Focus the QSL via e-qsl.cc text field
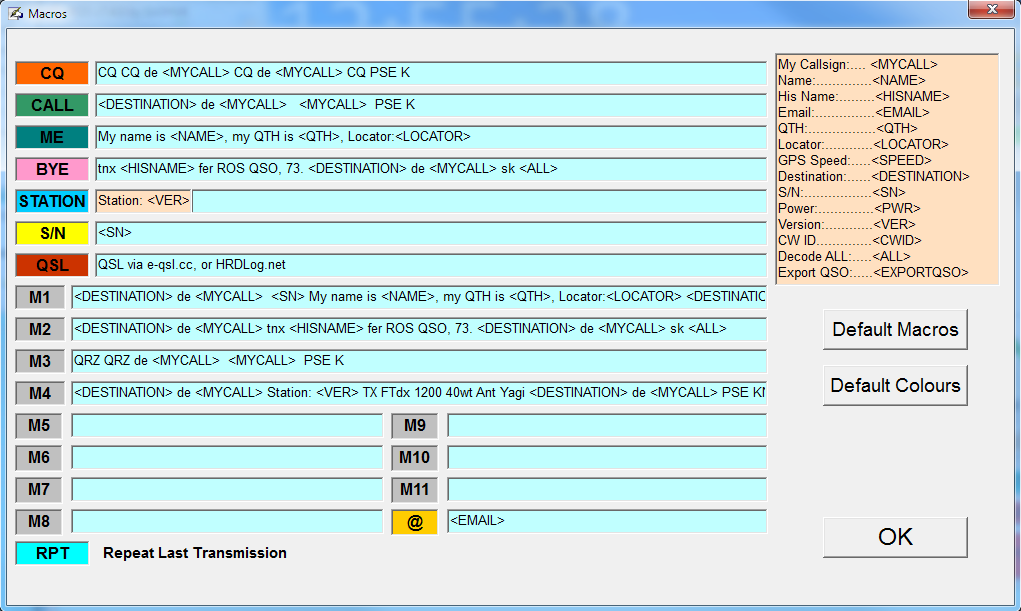Viewport: 1021px width, 611px height. point(430,265)
